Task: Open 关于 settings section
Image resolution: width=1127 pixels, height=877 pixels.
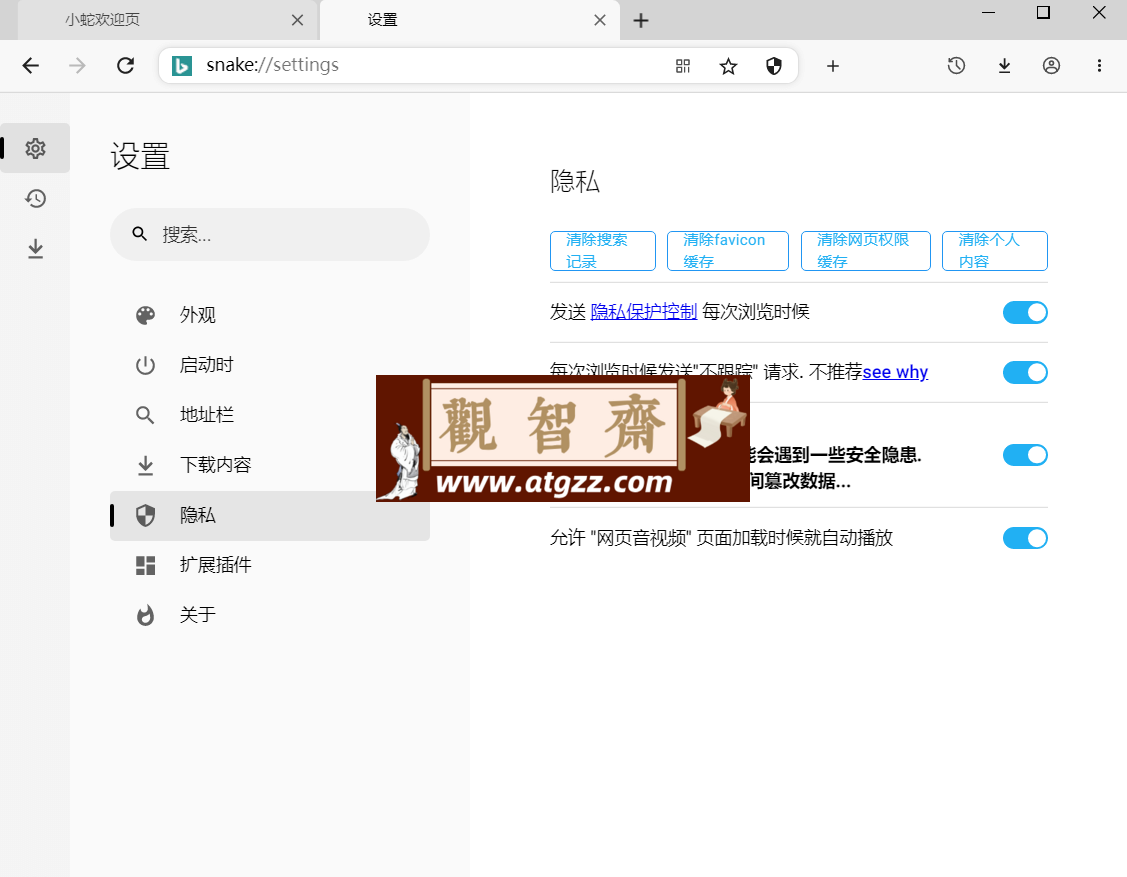Action: point(270,615)
